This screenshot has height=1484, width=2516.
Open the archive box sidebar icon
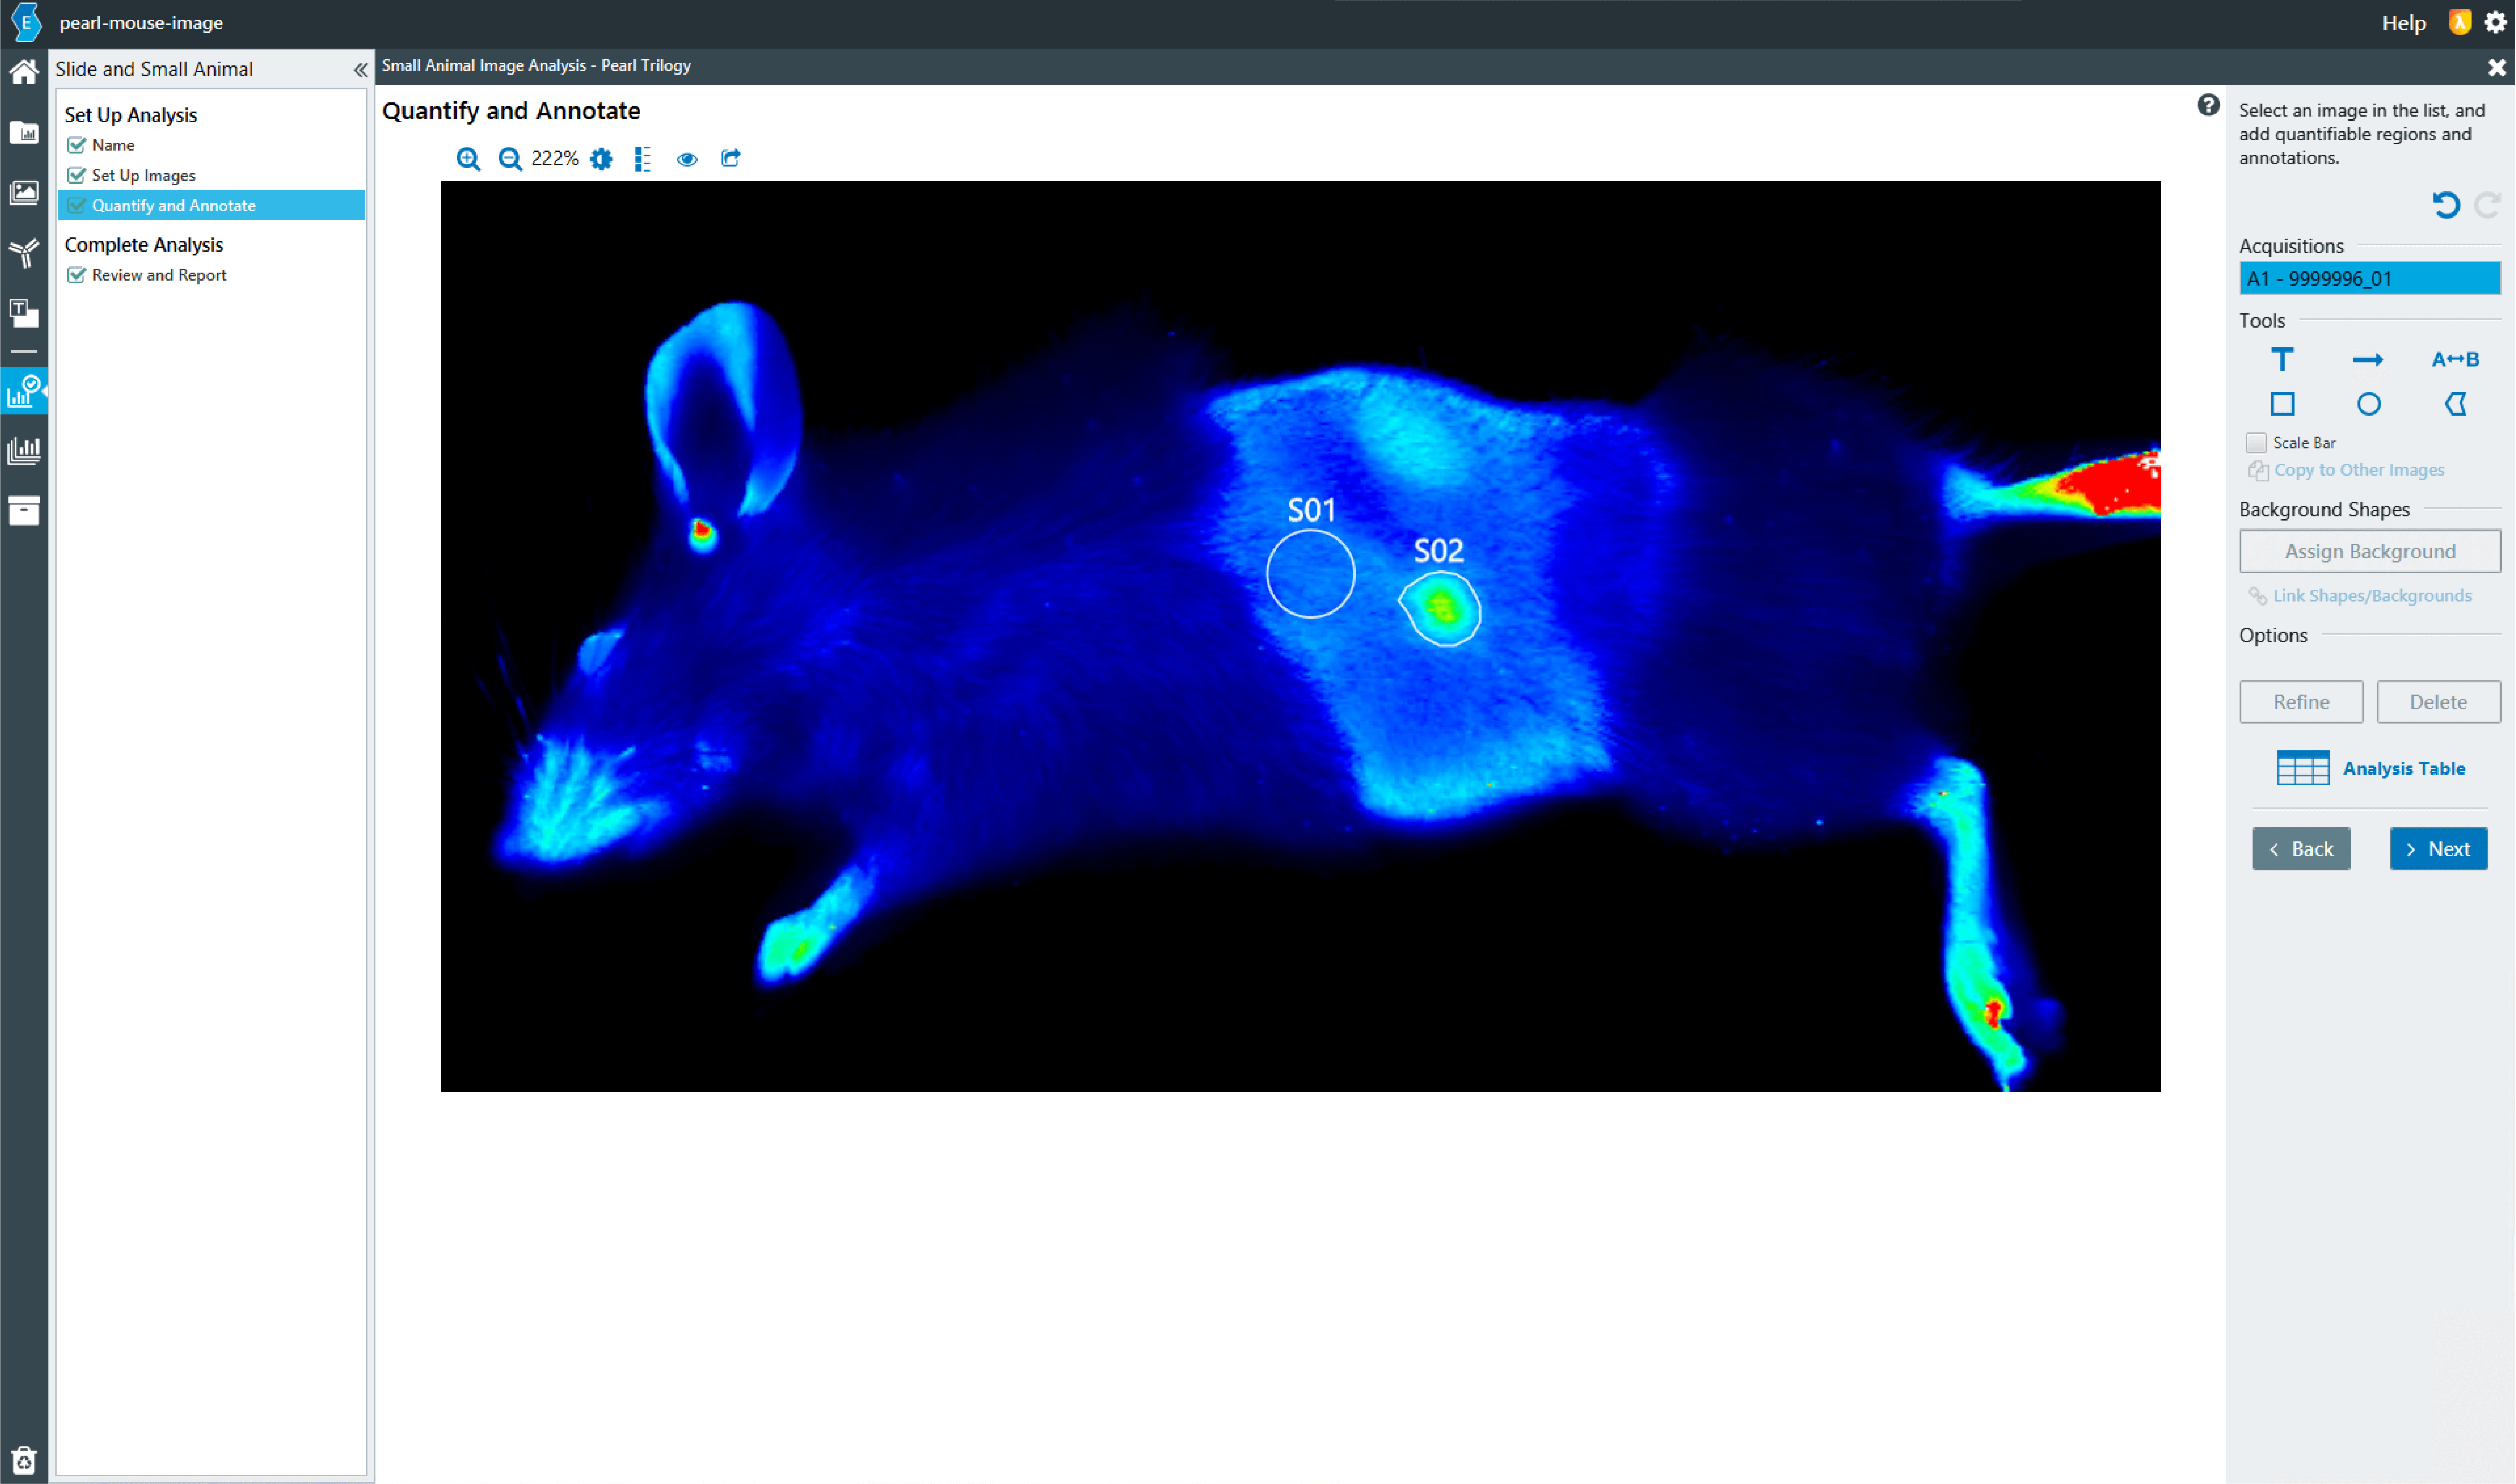[x=23, y=510]
